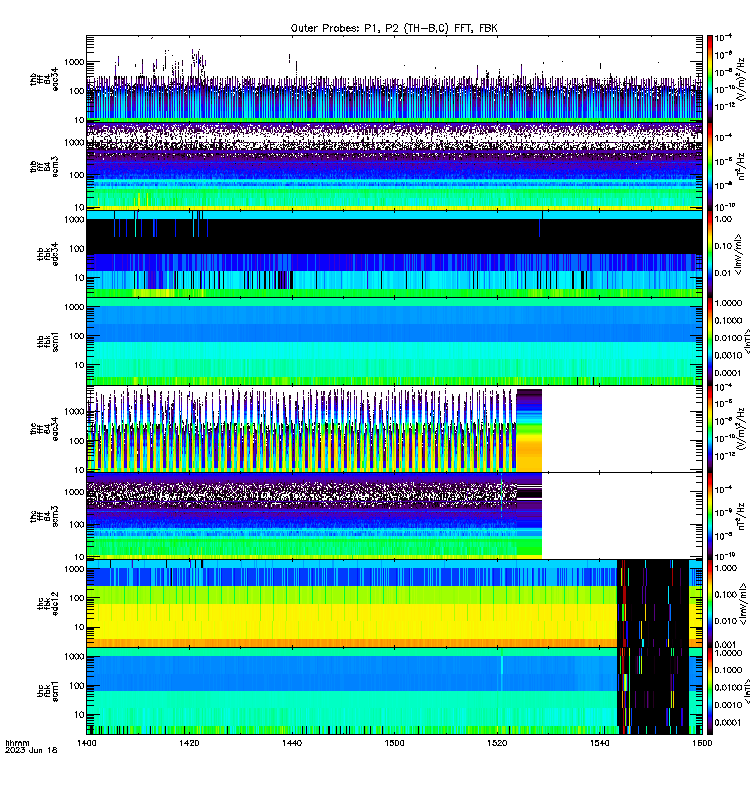
Task: Click the 'thb fff 64 eac34' y-axis label
Action: coord(44,79)
